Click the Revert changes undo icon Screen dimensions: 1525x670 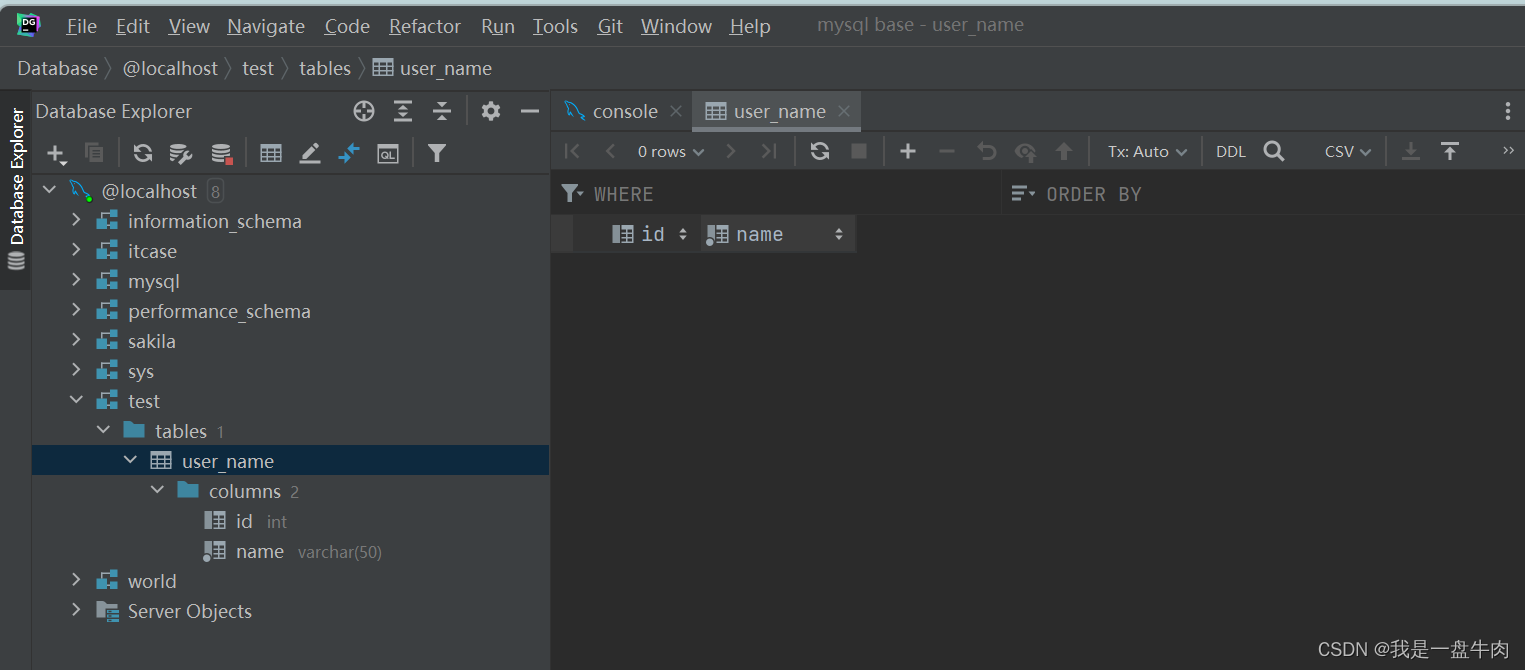(986, 151)
